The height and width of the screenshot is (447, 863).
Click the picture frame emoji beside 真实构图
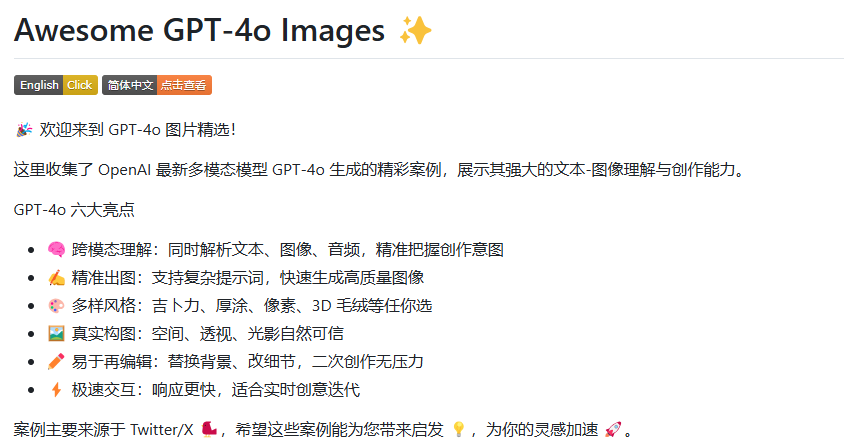(x=56, y=334)
